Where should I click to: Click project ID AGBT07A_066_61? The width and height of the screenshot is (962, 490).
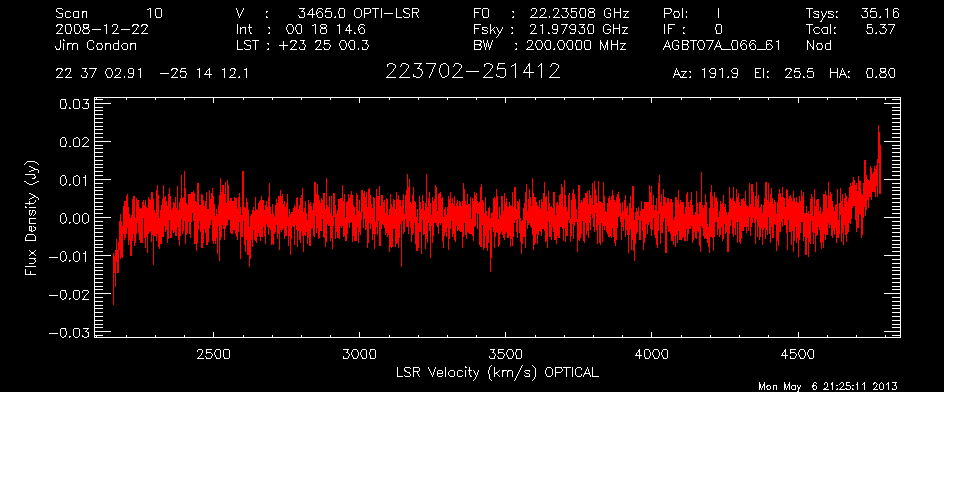(722, 45)
